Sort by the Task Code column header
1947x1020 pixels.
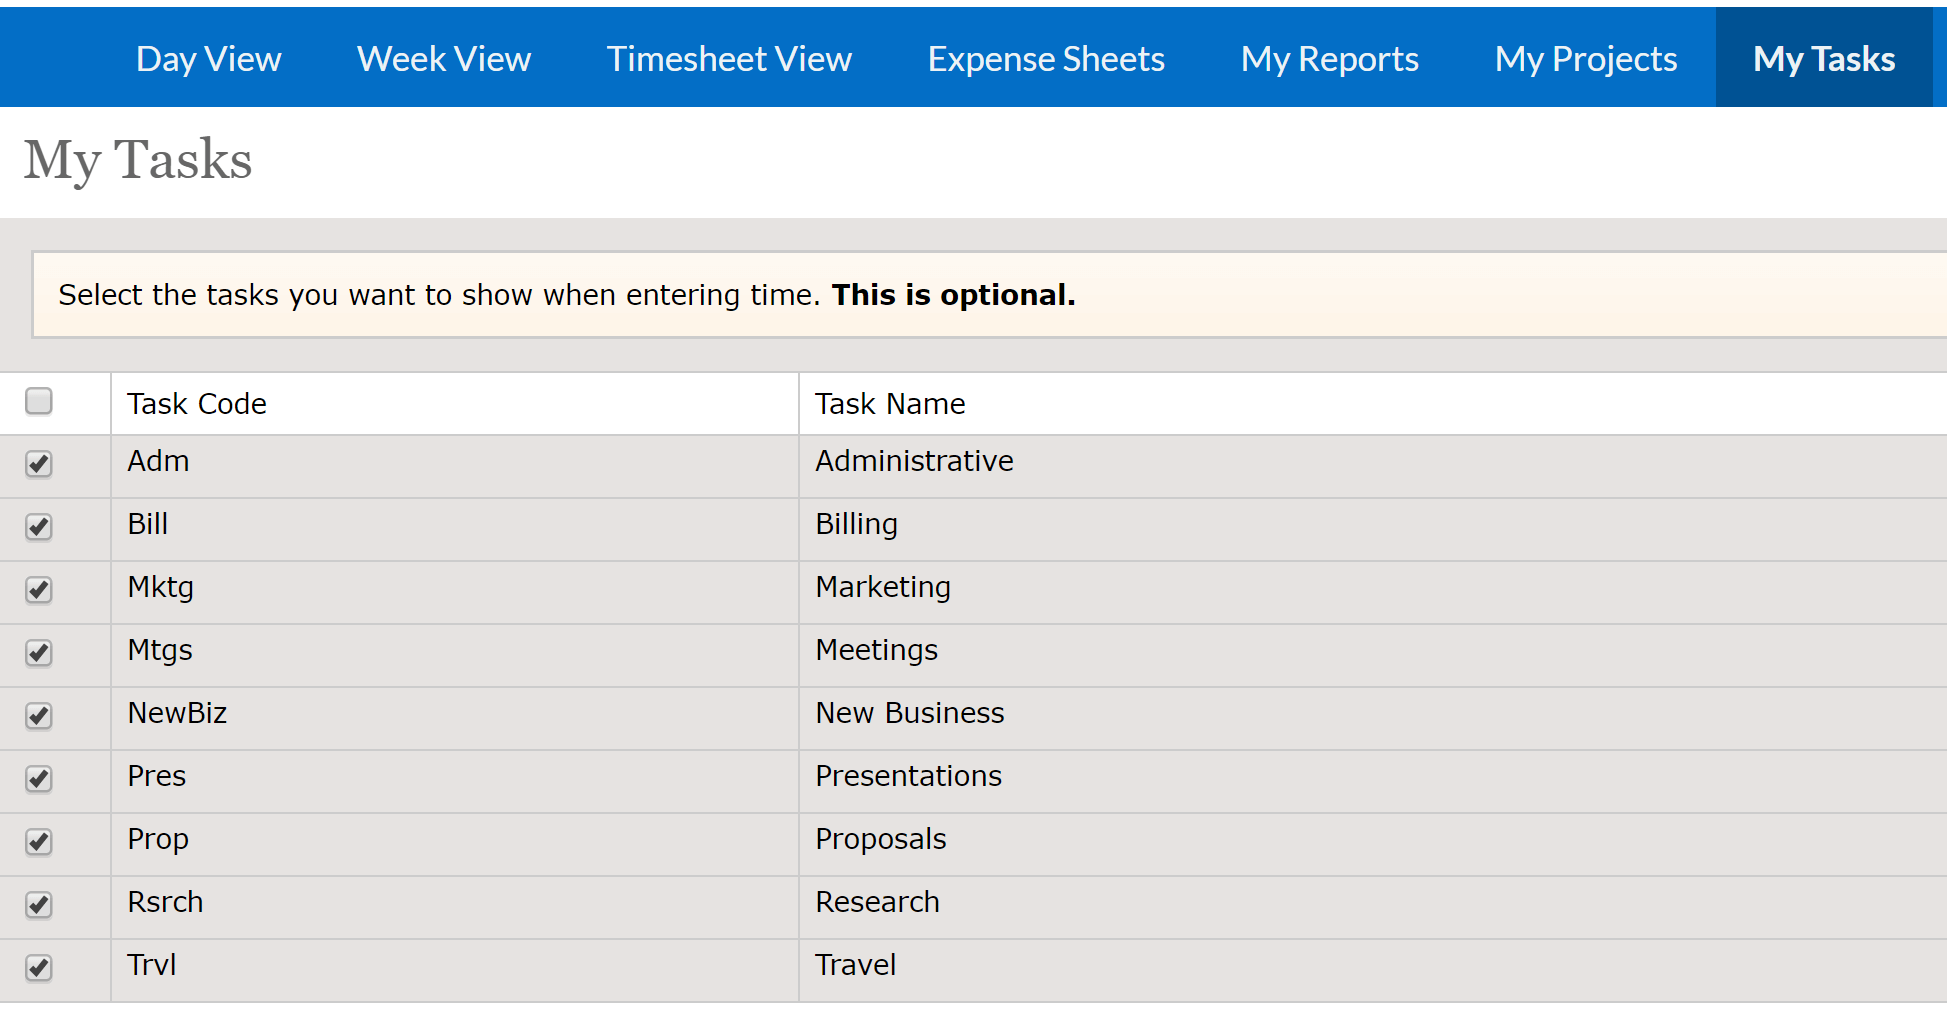197,403
